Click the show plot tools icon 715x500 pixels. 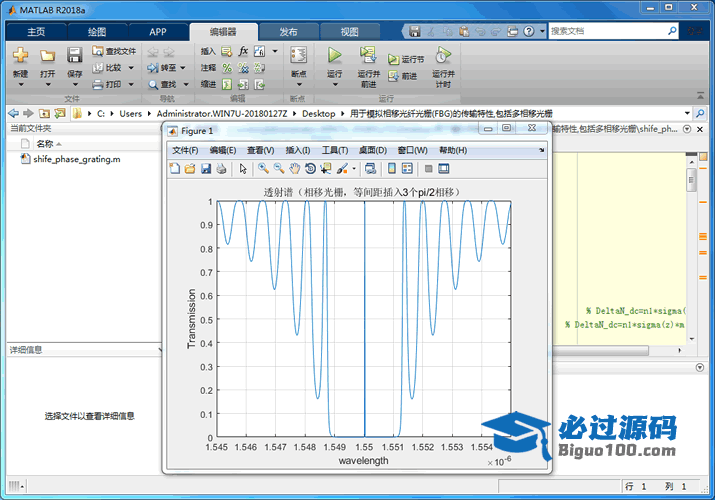coord(444,169)
